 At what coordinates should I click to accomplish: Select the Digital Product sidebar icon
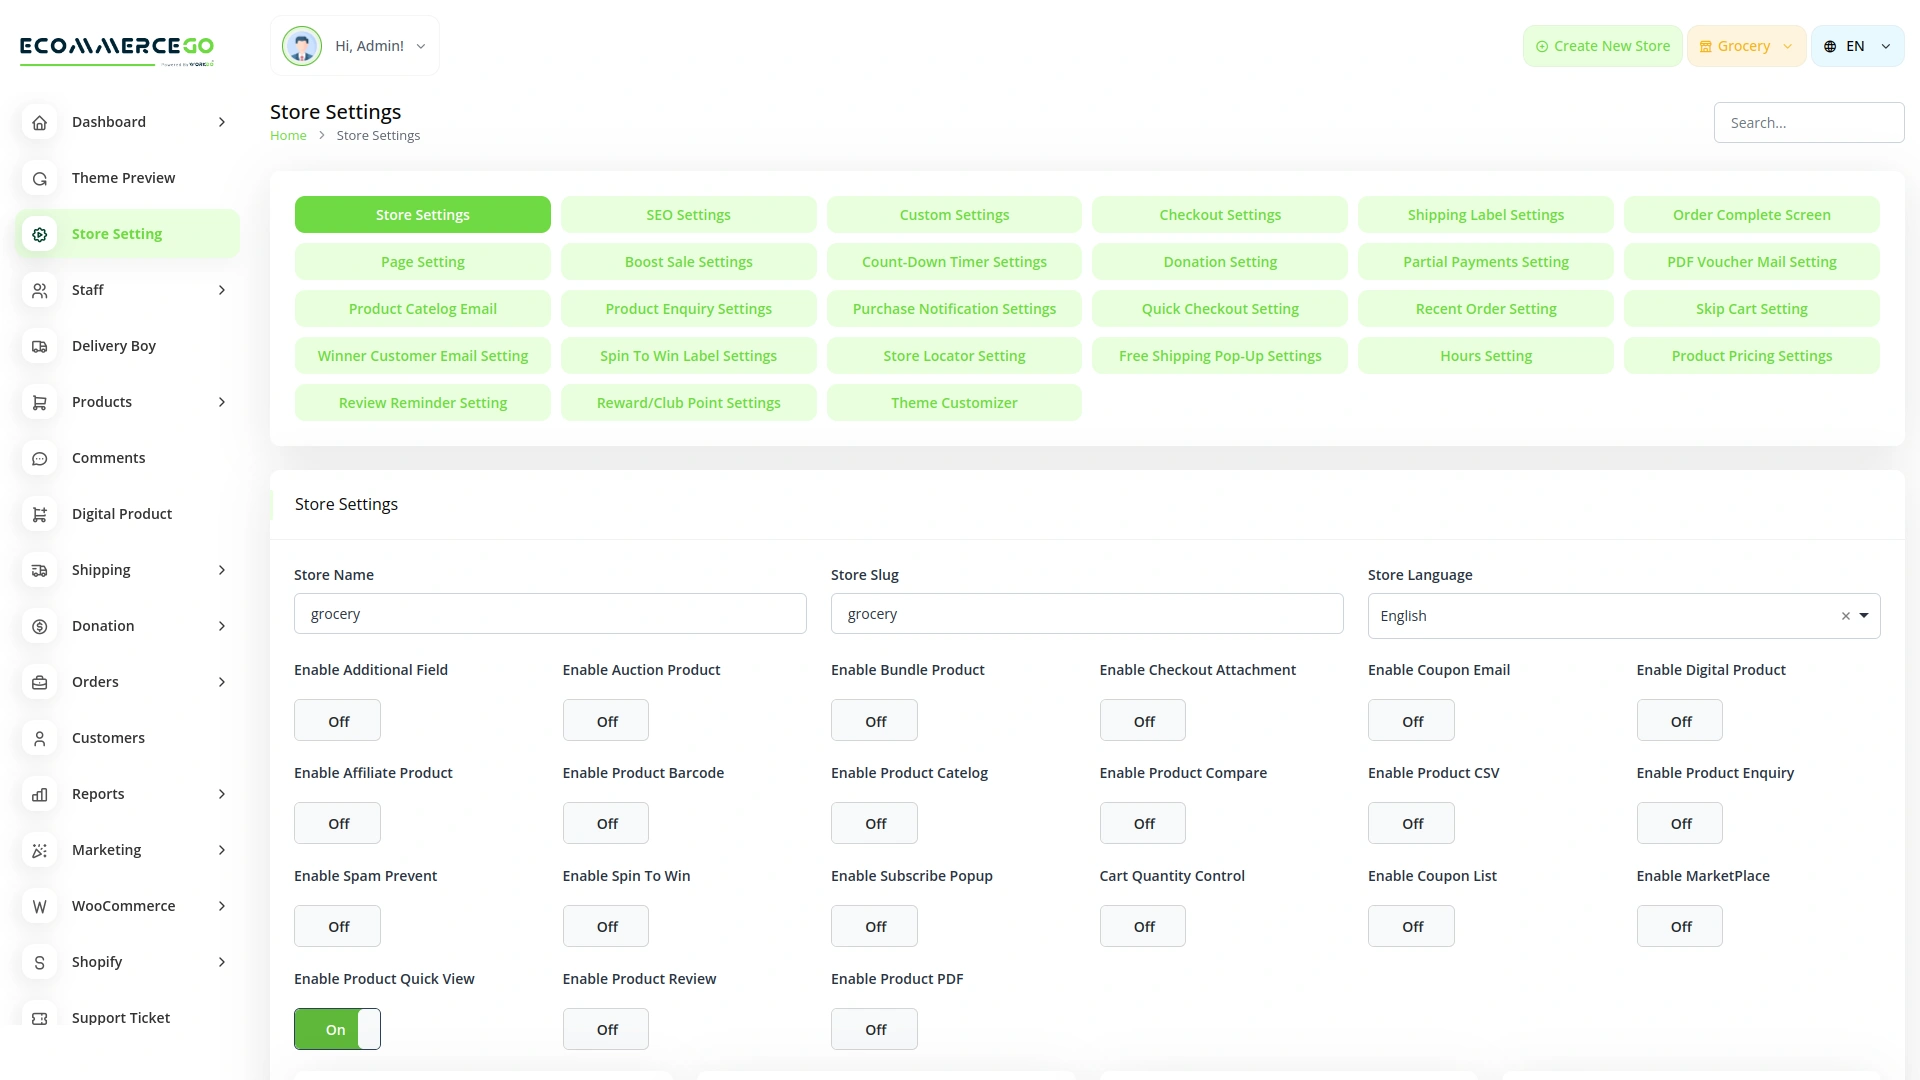pyautogui.click(x=39, y=514)
